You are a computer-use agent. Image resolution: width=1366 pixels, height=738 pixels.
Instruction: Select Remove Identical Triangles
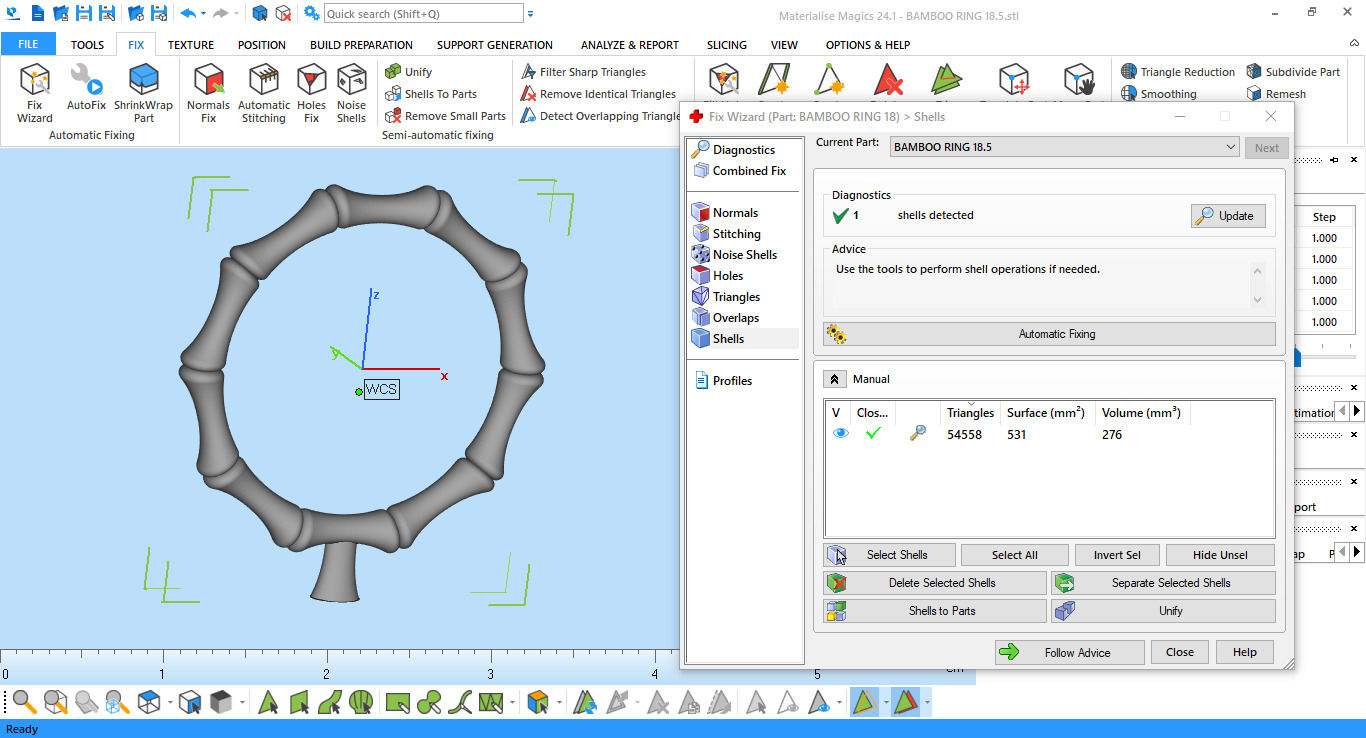point(599,94)
